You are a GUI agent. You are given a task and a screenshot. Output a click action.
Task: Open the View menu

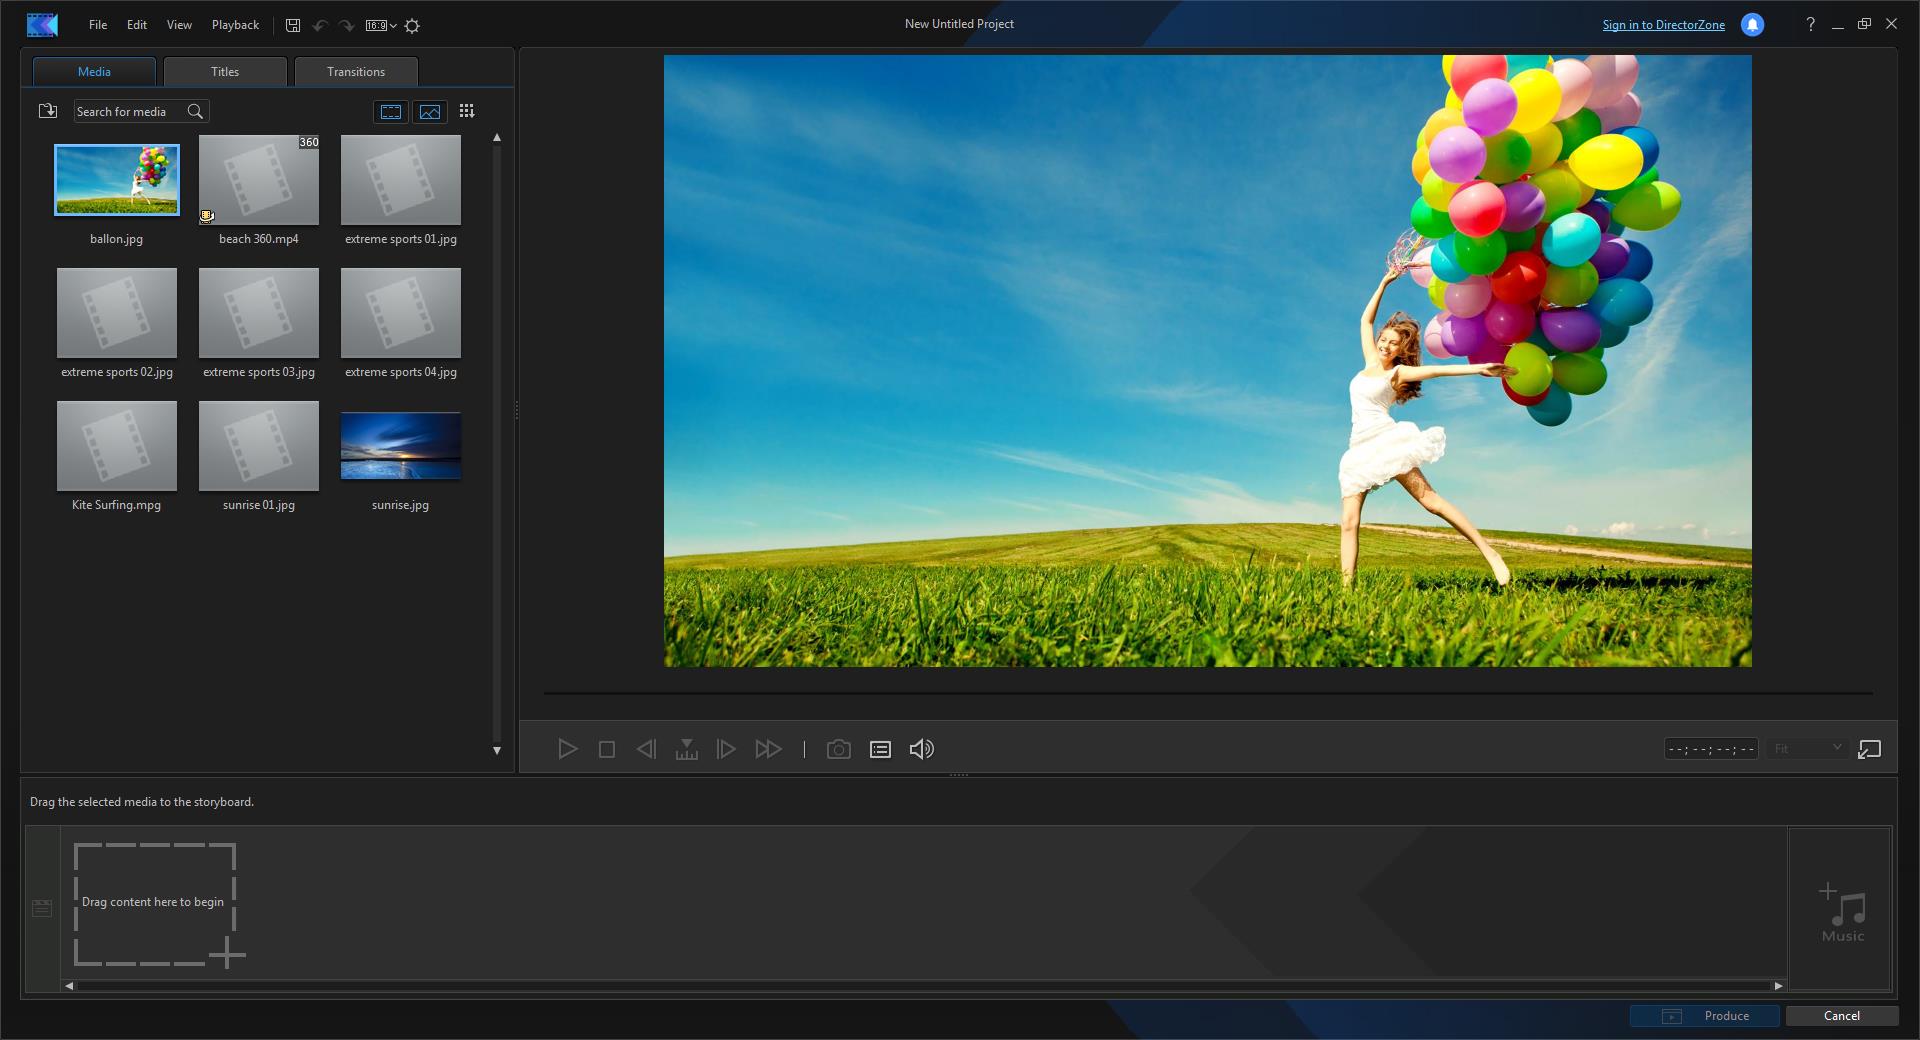click(179, 25)
